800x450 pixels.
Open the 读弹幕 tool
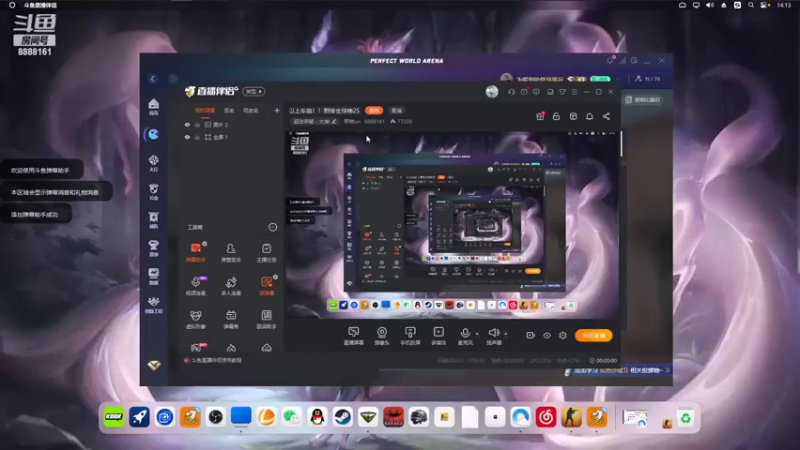tap(266, 286)
